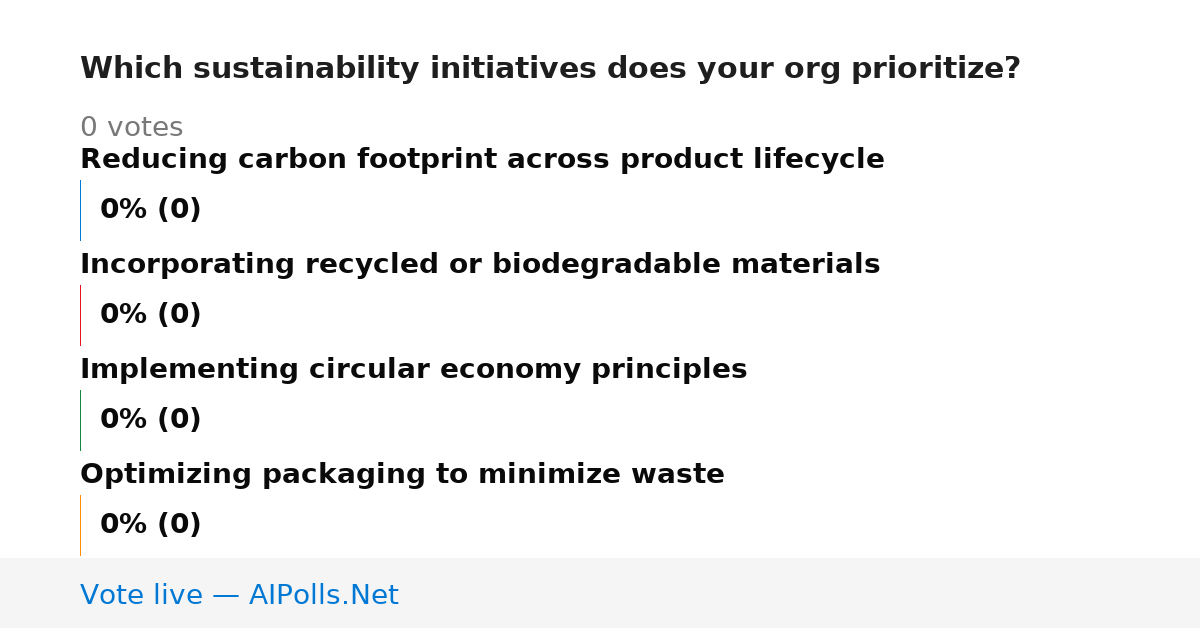Click 0% (0) result under circular economy
1200x628 pixels.
pyautogui.click(x=151, y=420)
